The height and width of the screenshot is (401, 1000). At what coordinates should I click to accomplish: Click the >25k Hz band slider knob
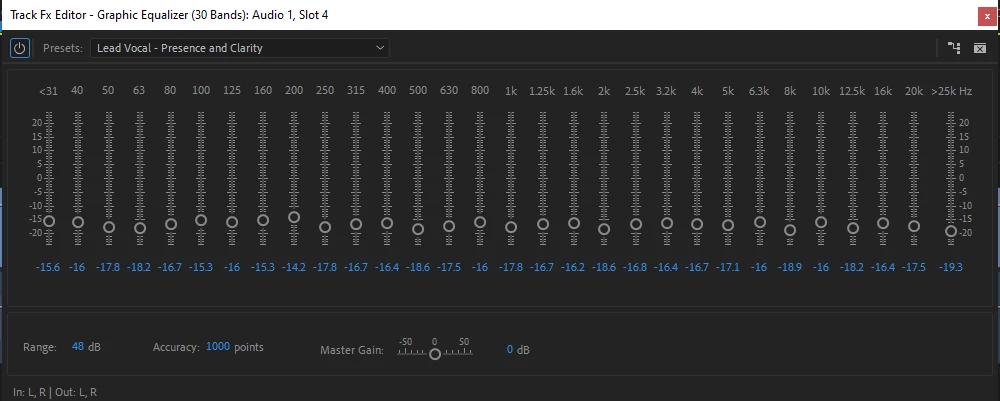[x=951, y=231]
